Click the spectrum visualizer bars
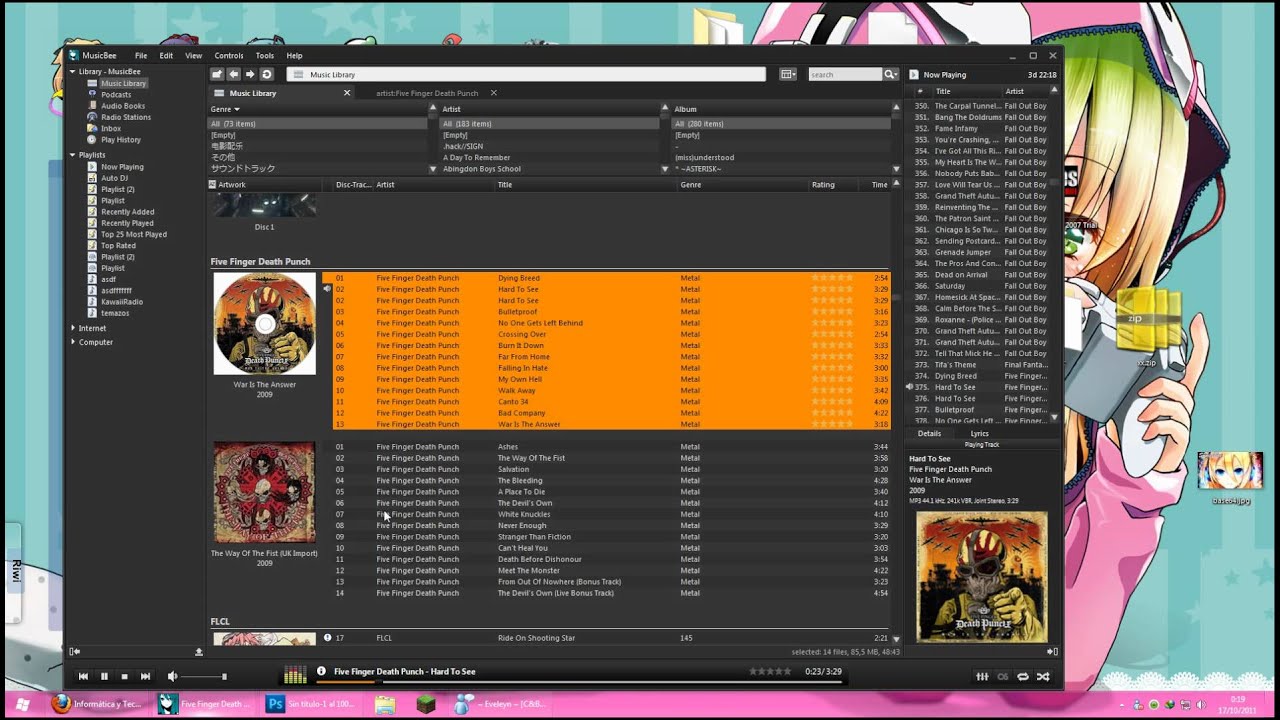 [x=295, y=675]
